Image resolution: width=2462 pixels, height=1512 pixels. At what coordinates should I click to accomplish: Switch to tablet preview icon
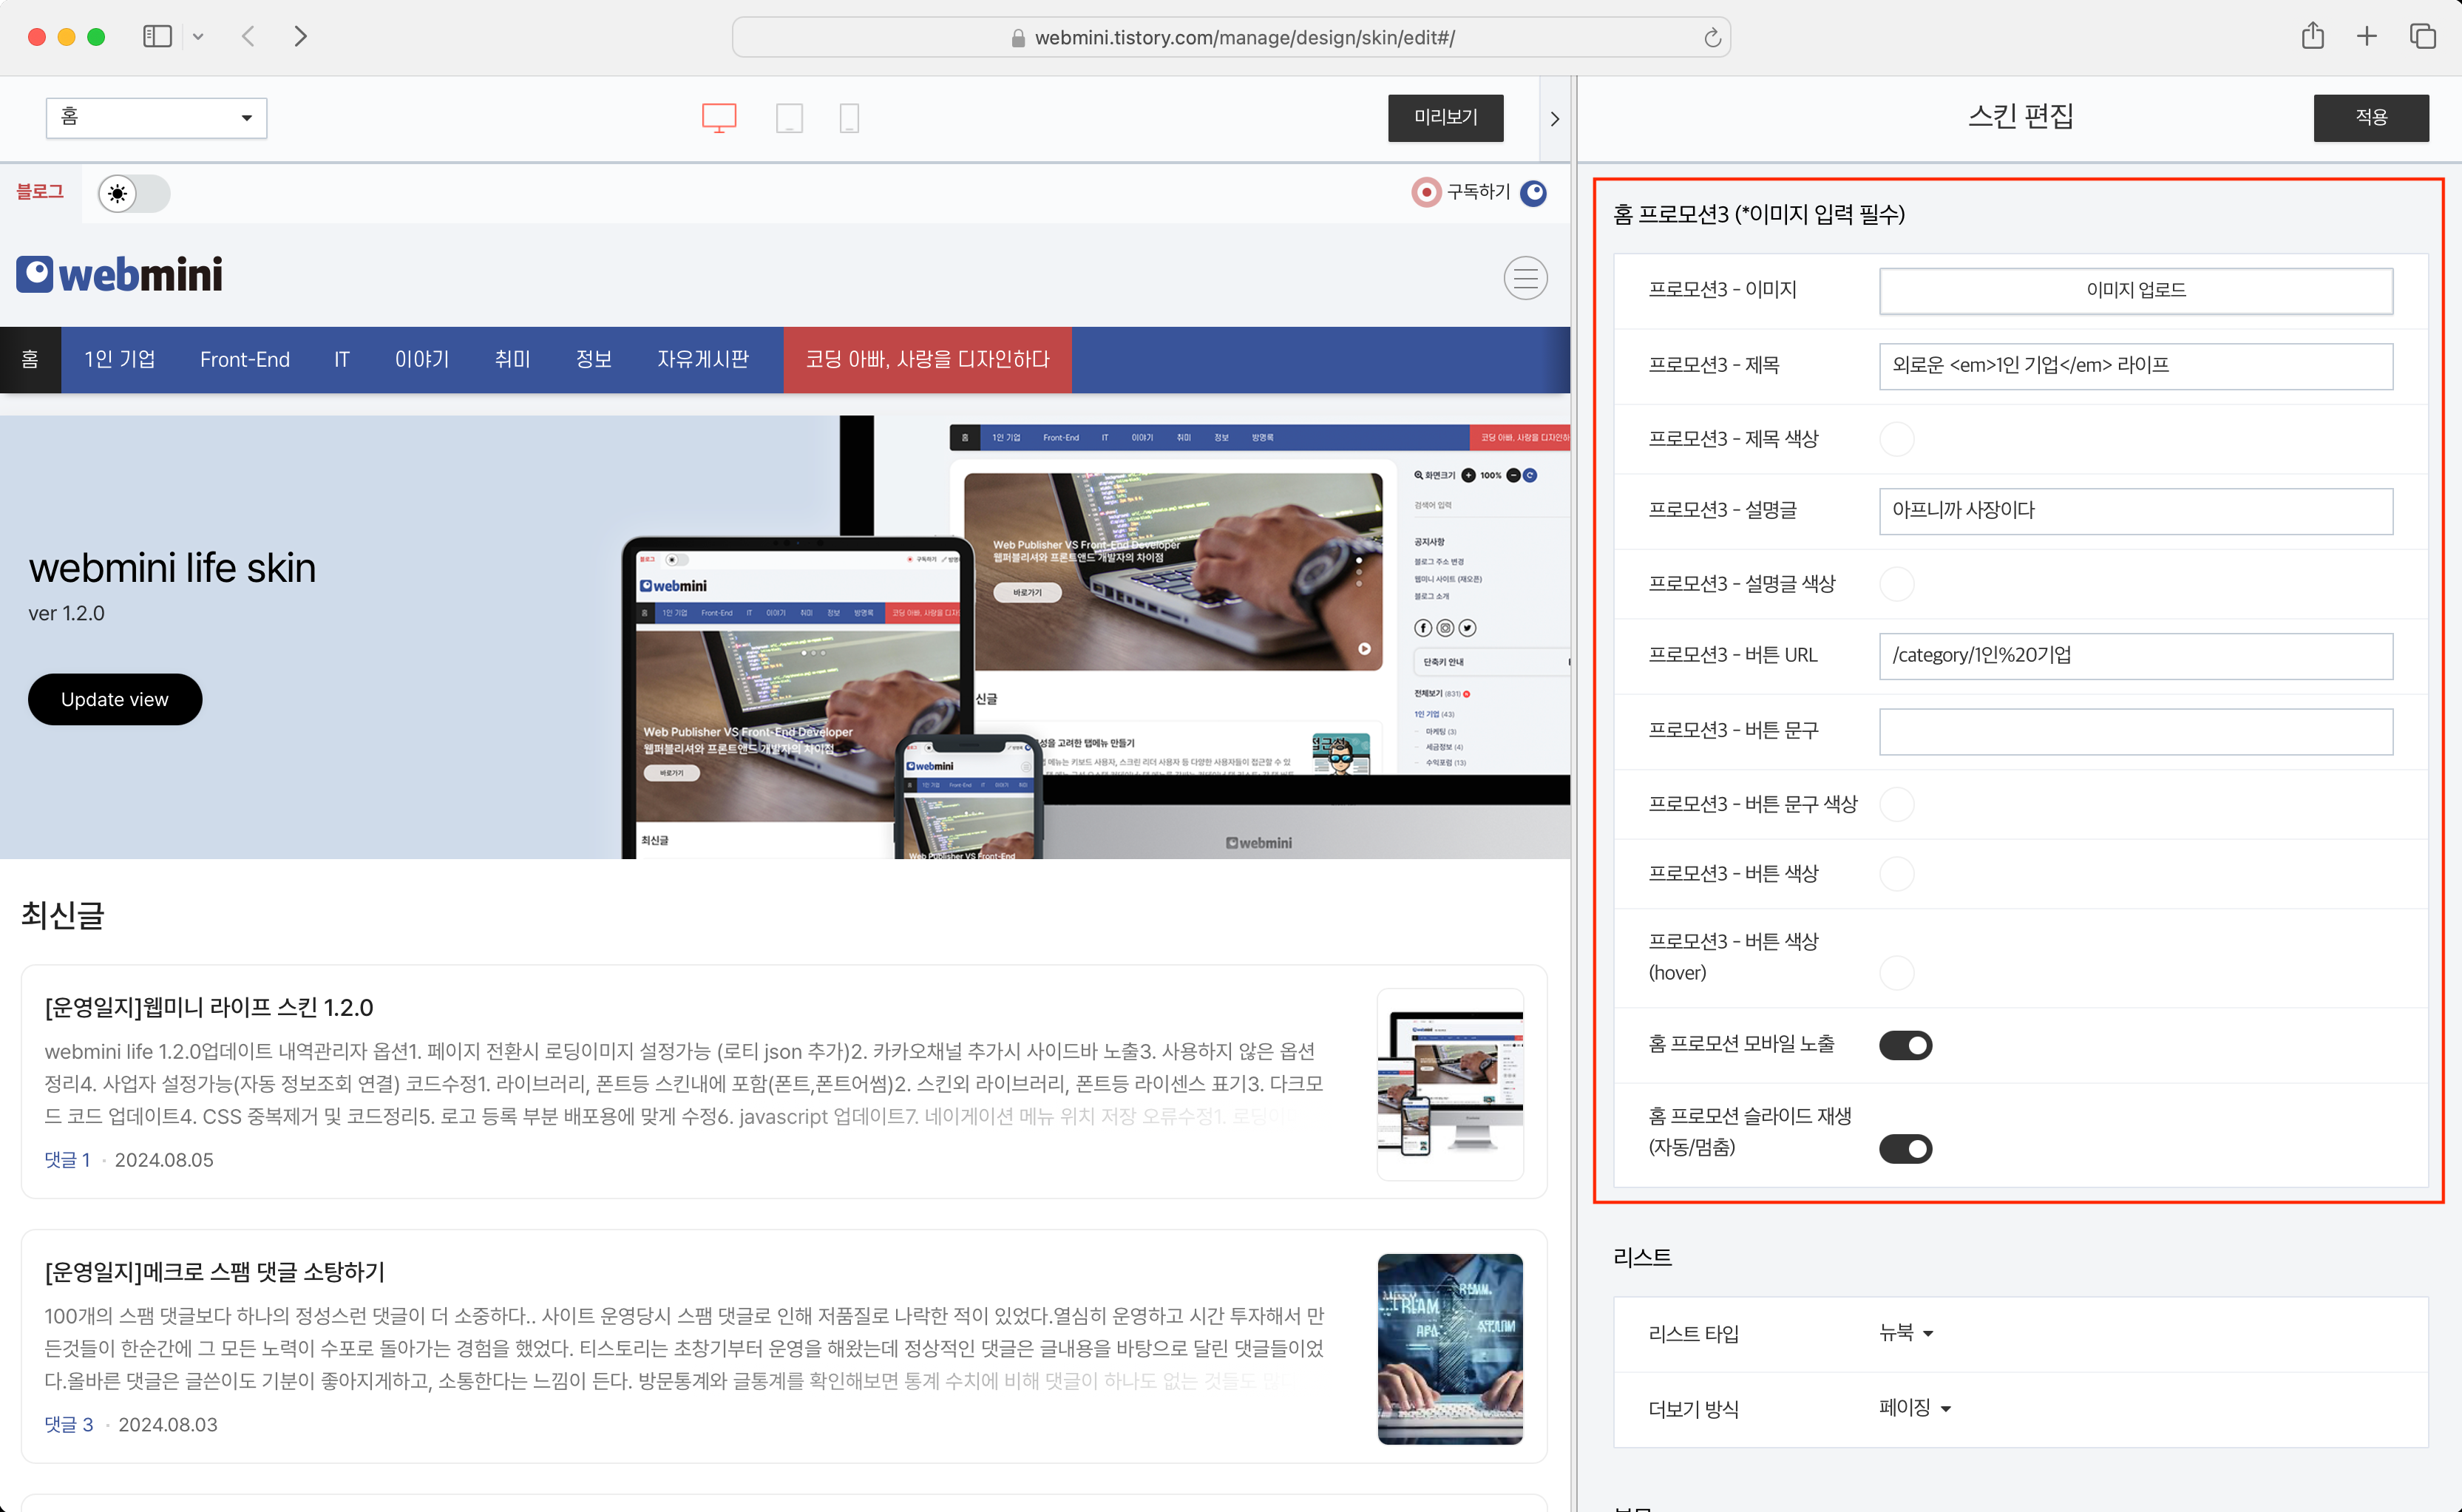[789, 118]
